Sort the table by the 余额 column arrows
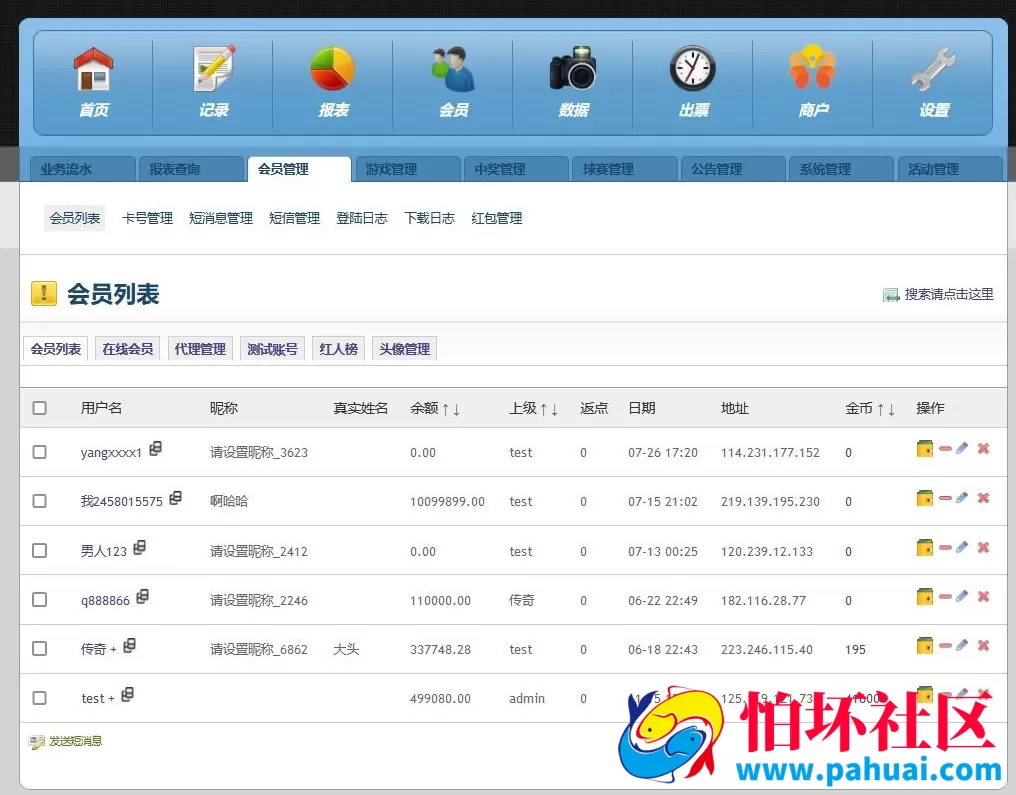 (x=451, y=407)
